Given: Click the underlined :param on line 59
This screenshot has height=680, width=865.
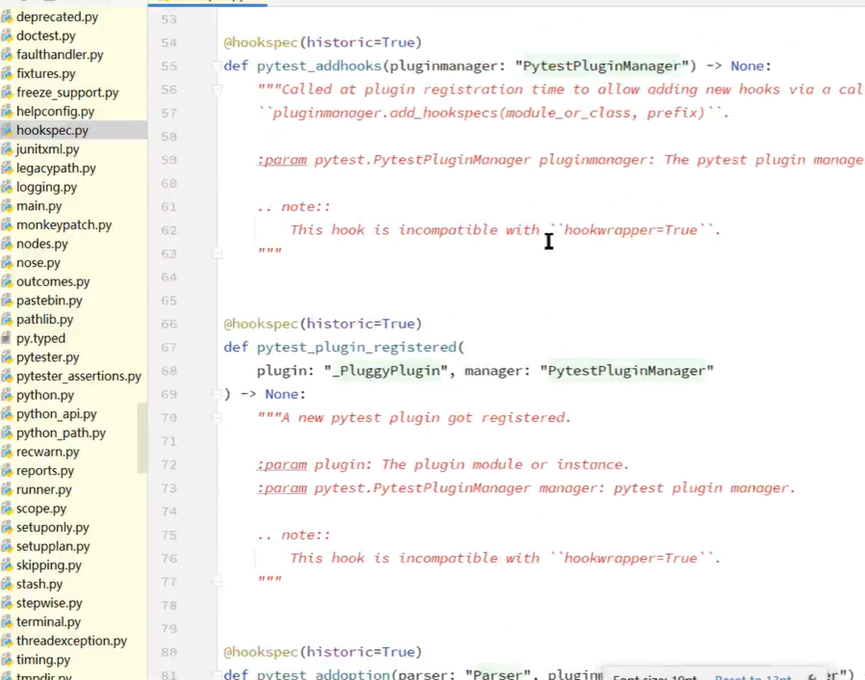Looking at the screenshot, I should 282,160.
